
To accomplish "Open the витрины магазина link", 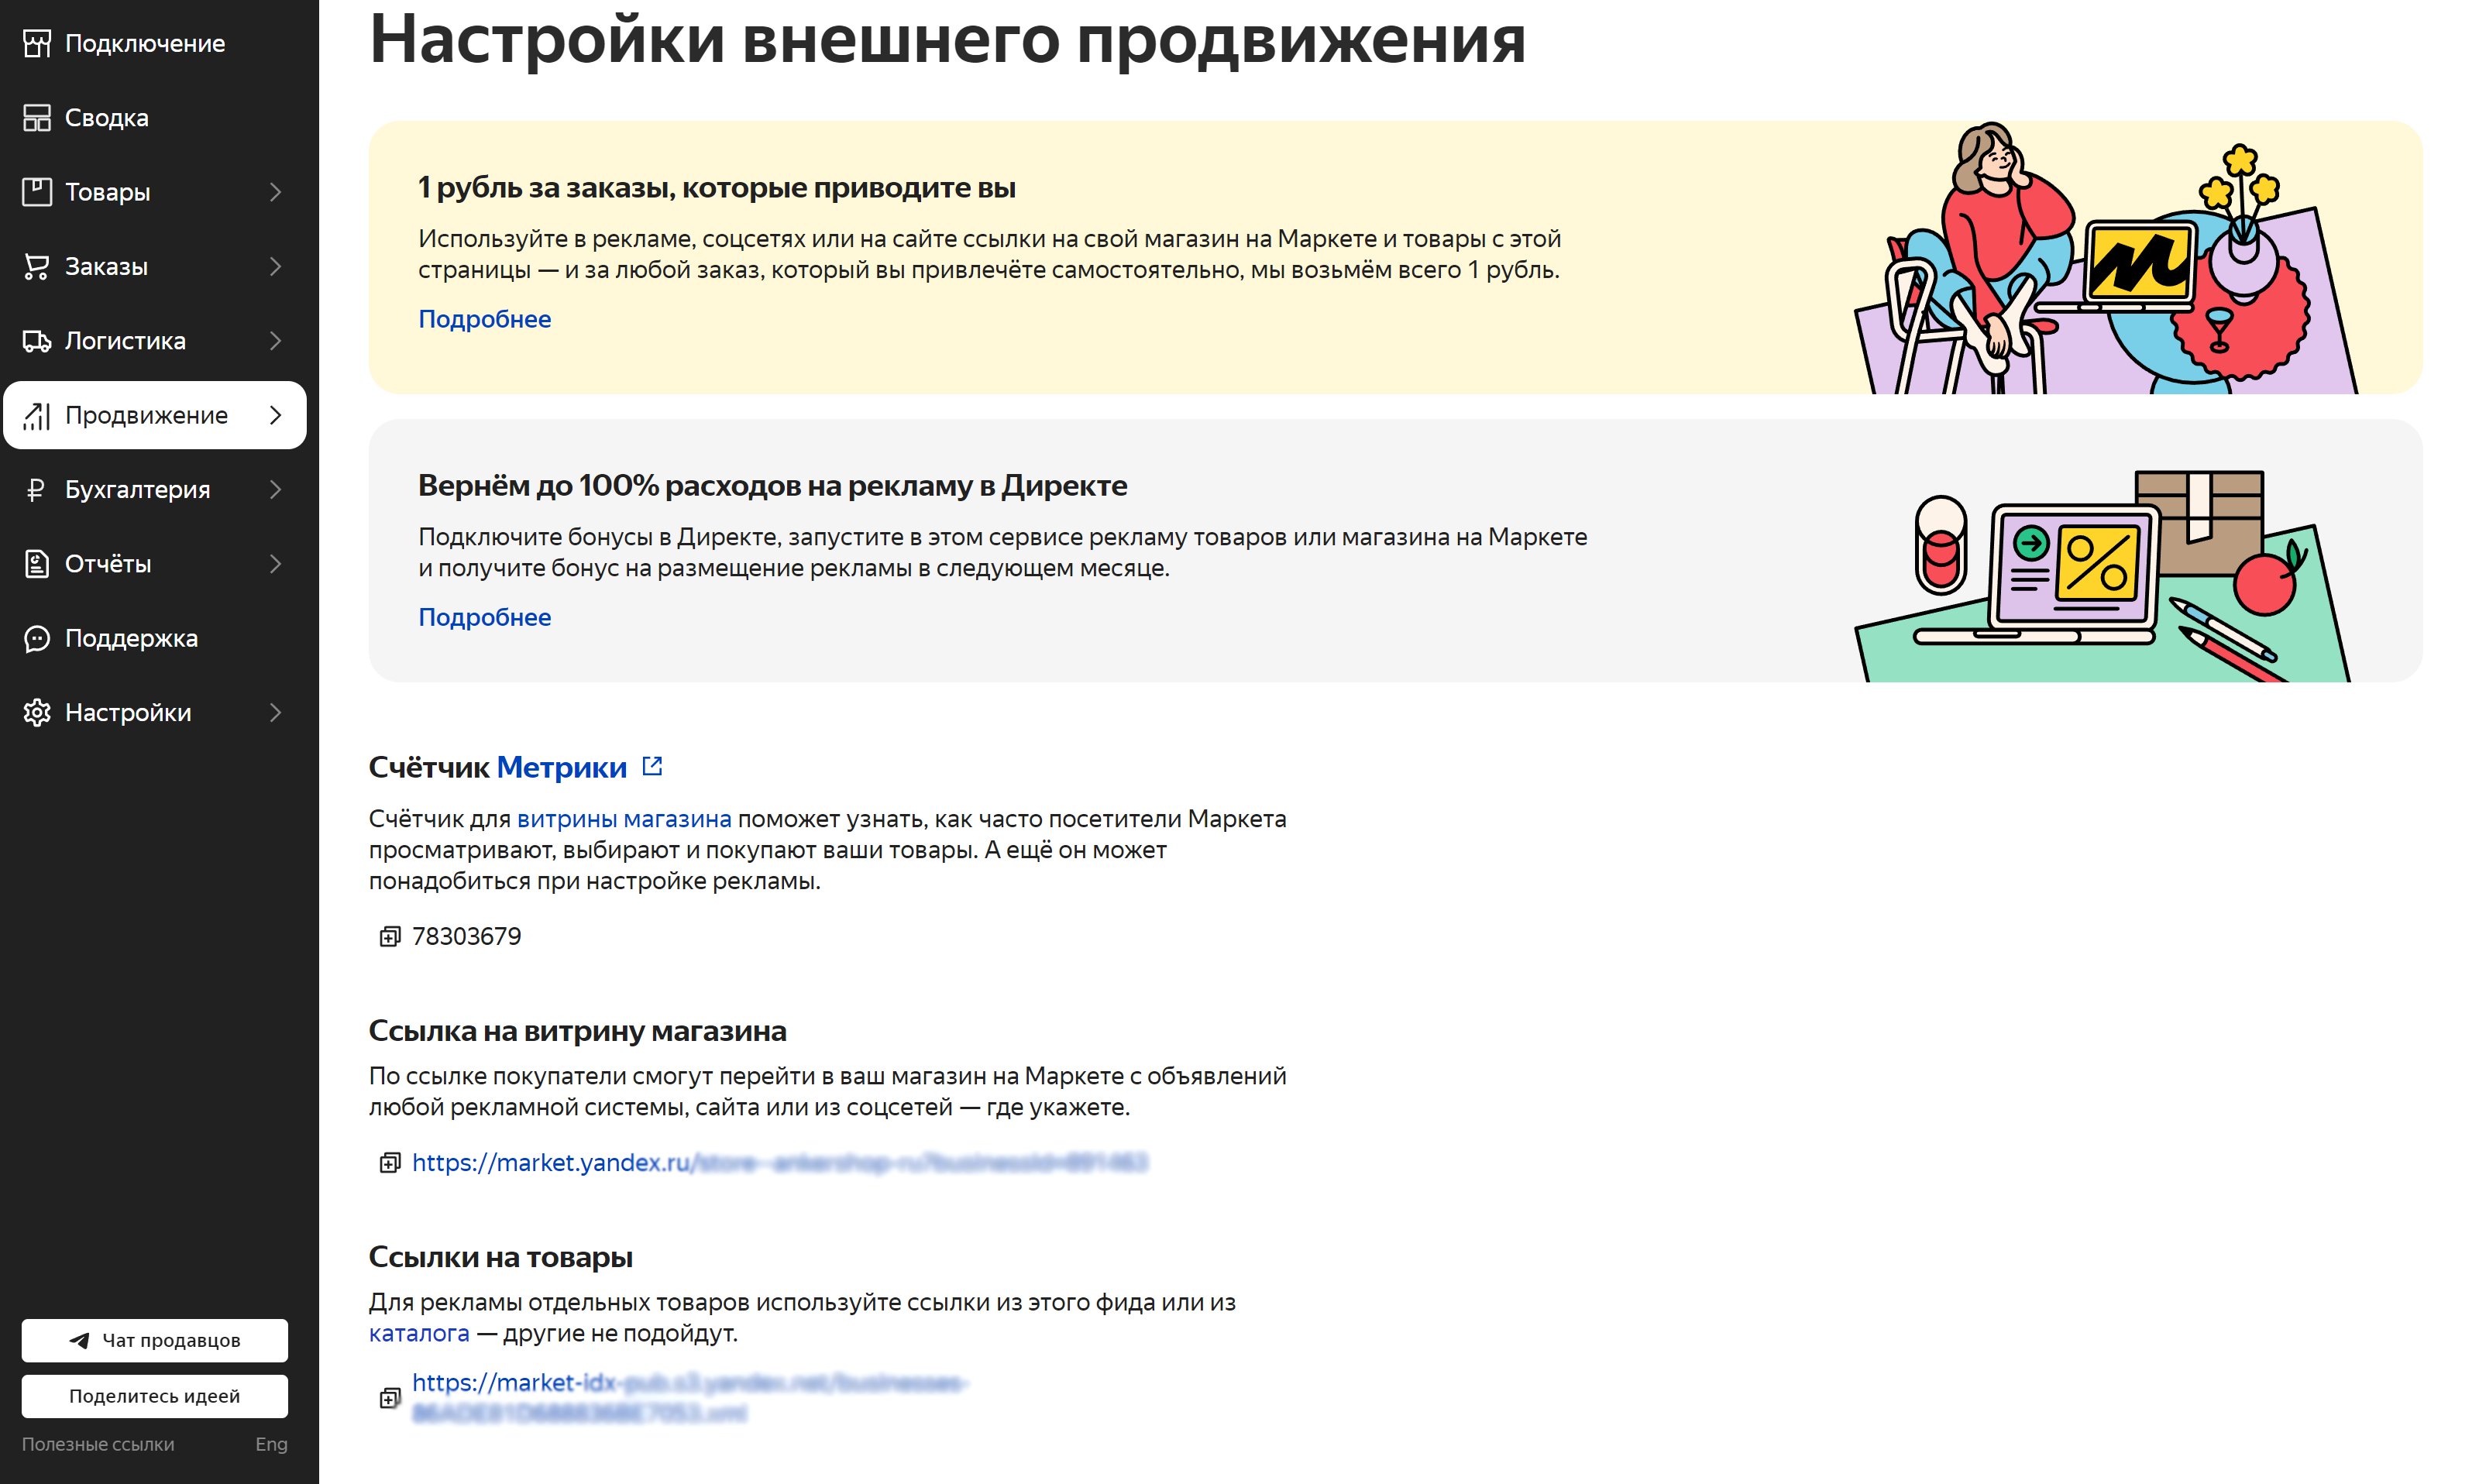I will 624,819.
